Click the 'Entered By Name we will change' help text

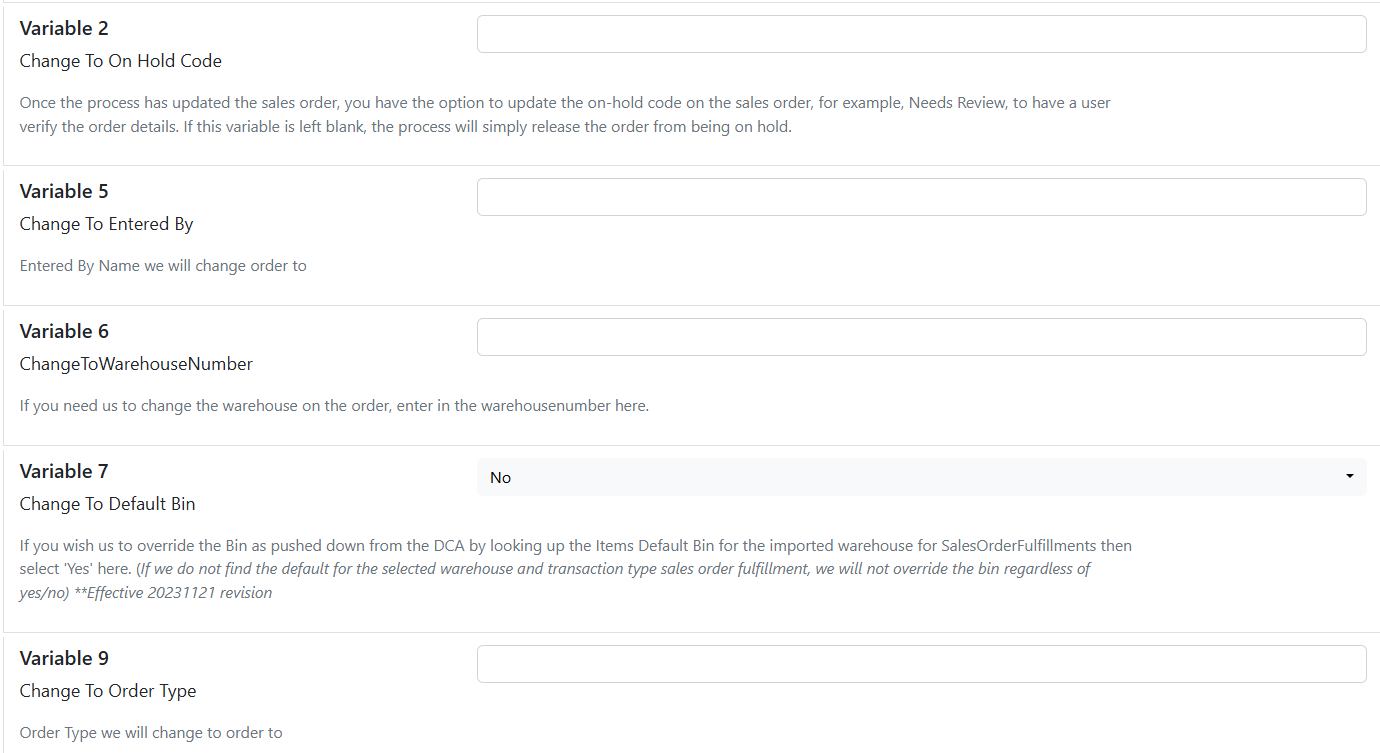pyautogui.click(x=163, y=266)
